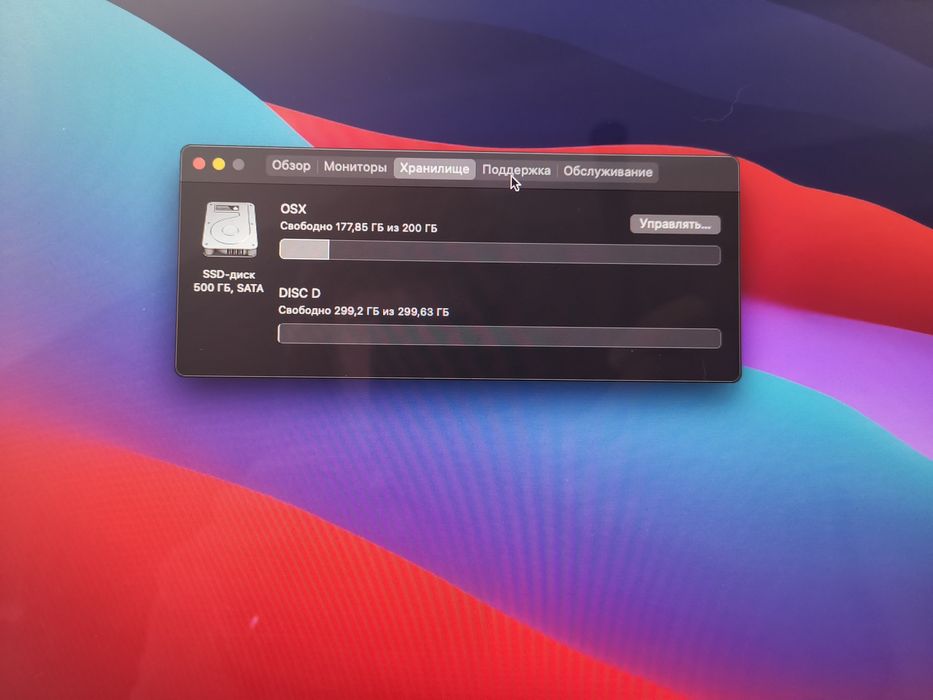Click the OSX volume name
The height and width of the screenshot is (700, 933).
point(293,209)
